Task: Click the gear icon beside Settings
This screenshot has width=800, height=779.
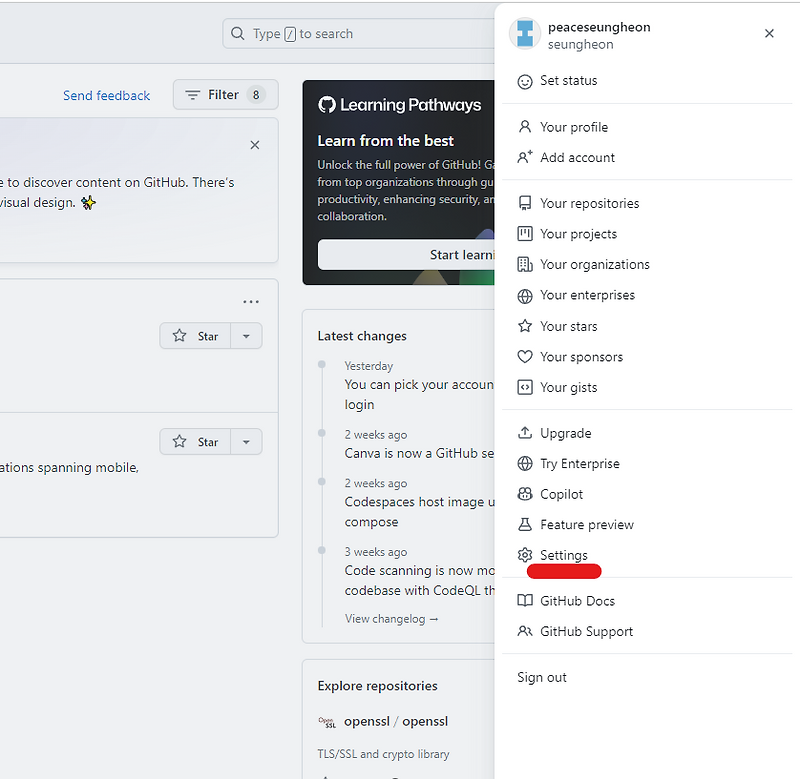Action: 525,555
